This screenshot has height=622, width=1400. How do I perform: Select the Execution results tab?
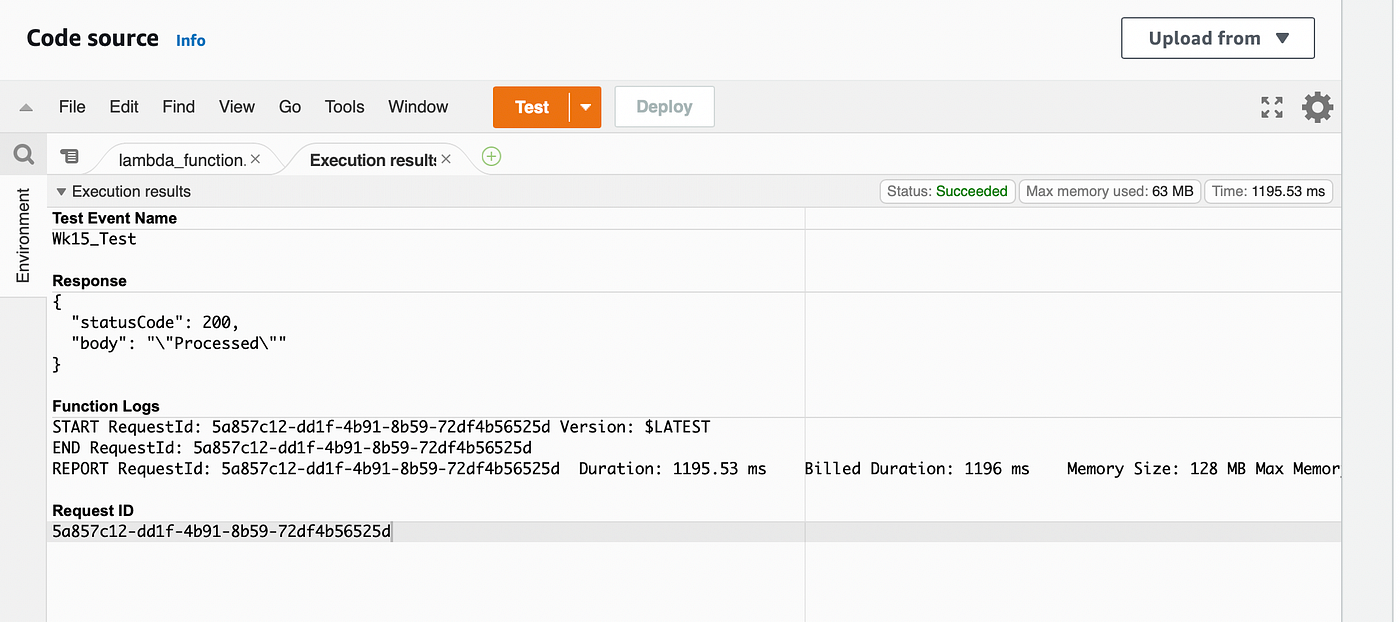(370, 158)
